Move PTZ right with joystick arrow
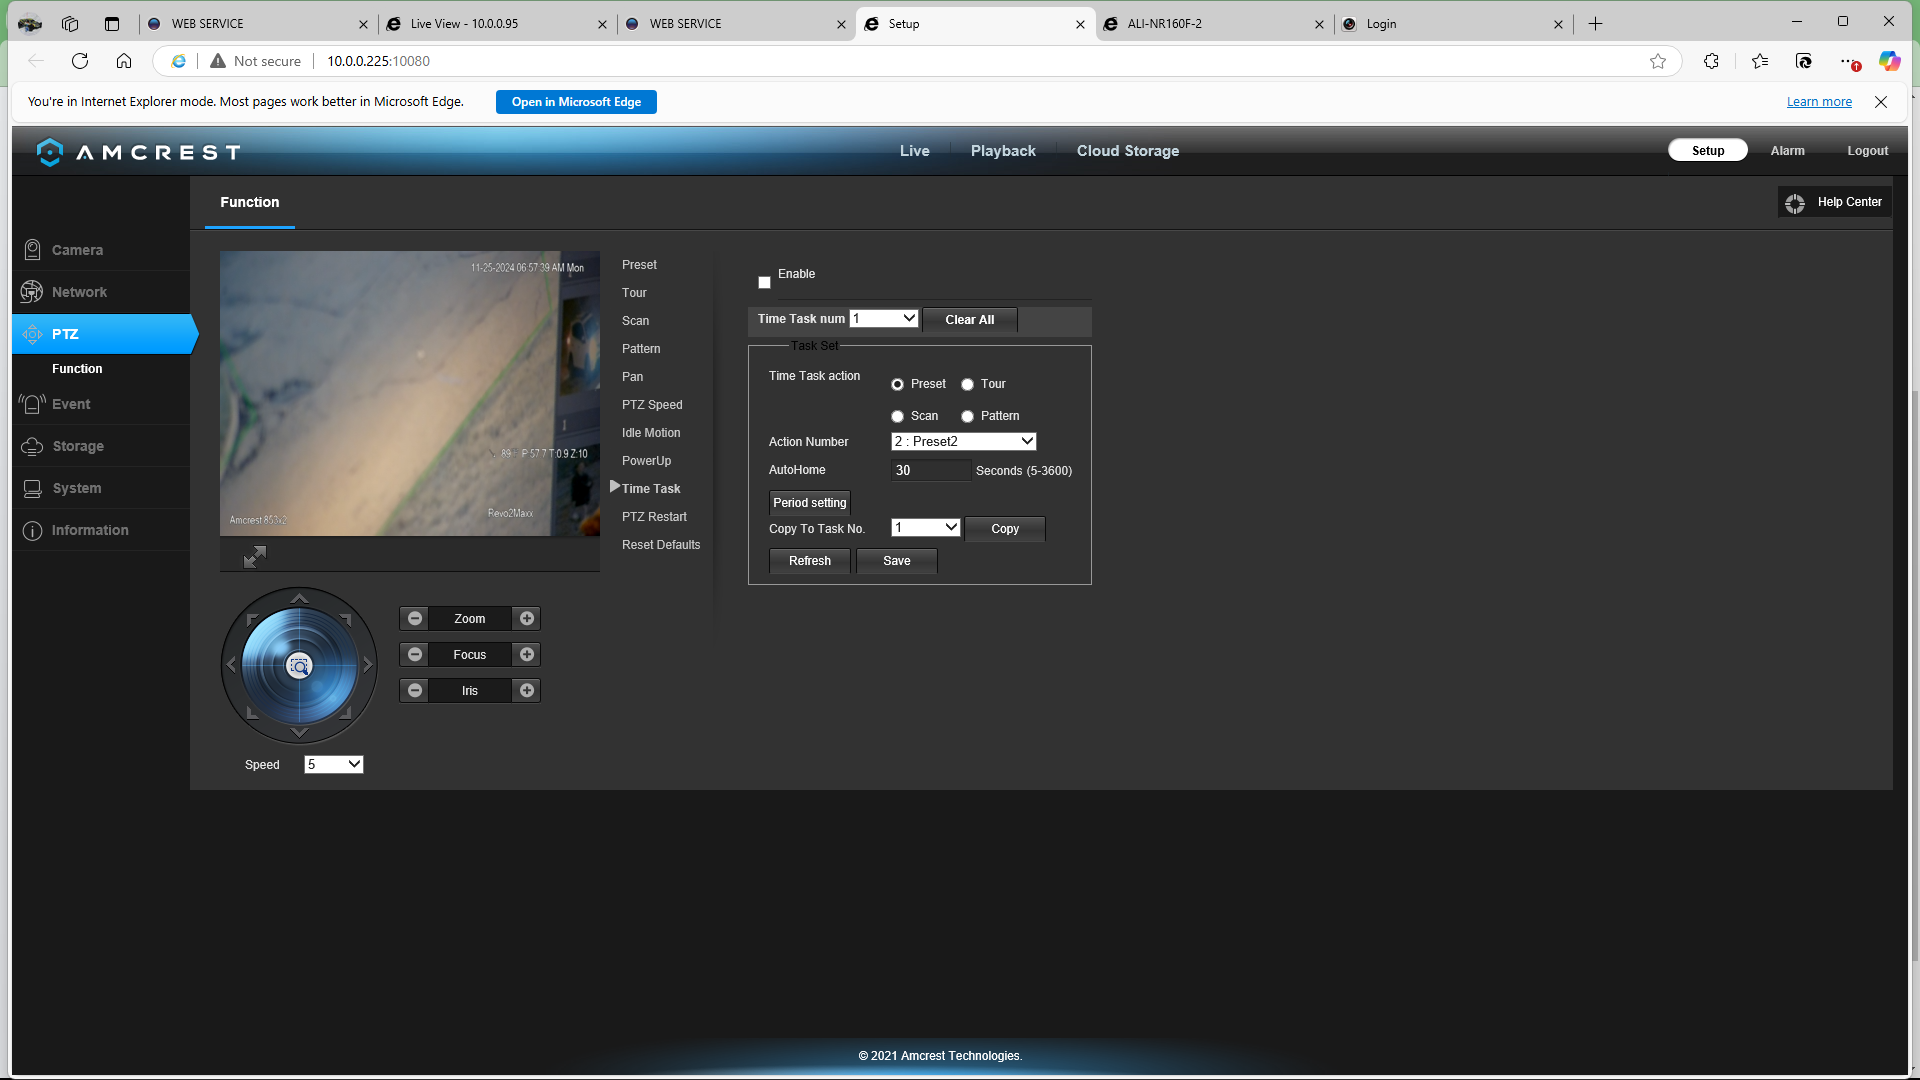1920x1080 pixels. [x=367, y=665]
